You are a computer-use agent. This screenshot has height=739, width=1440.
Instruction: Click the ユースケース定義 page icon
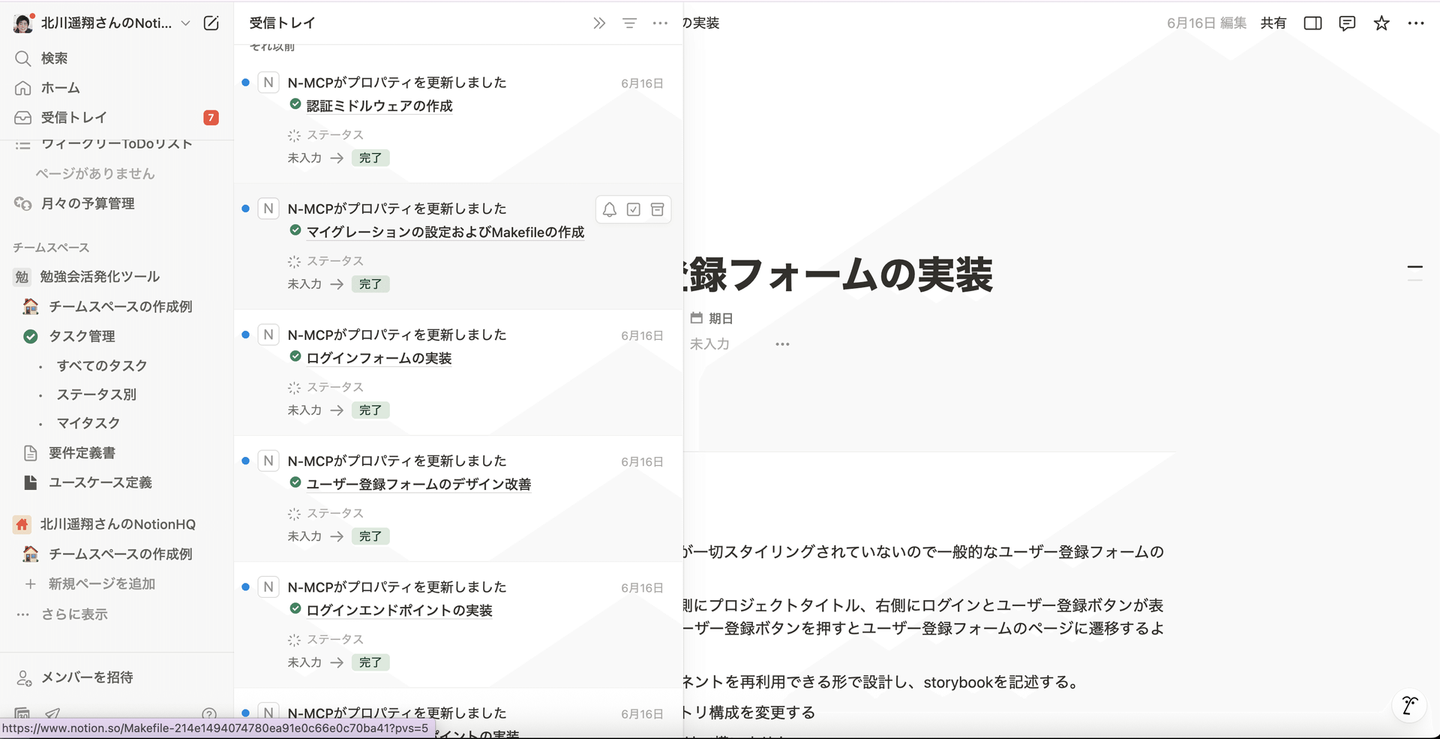[30, 483]
